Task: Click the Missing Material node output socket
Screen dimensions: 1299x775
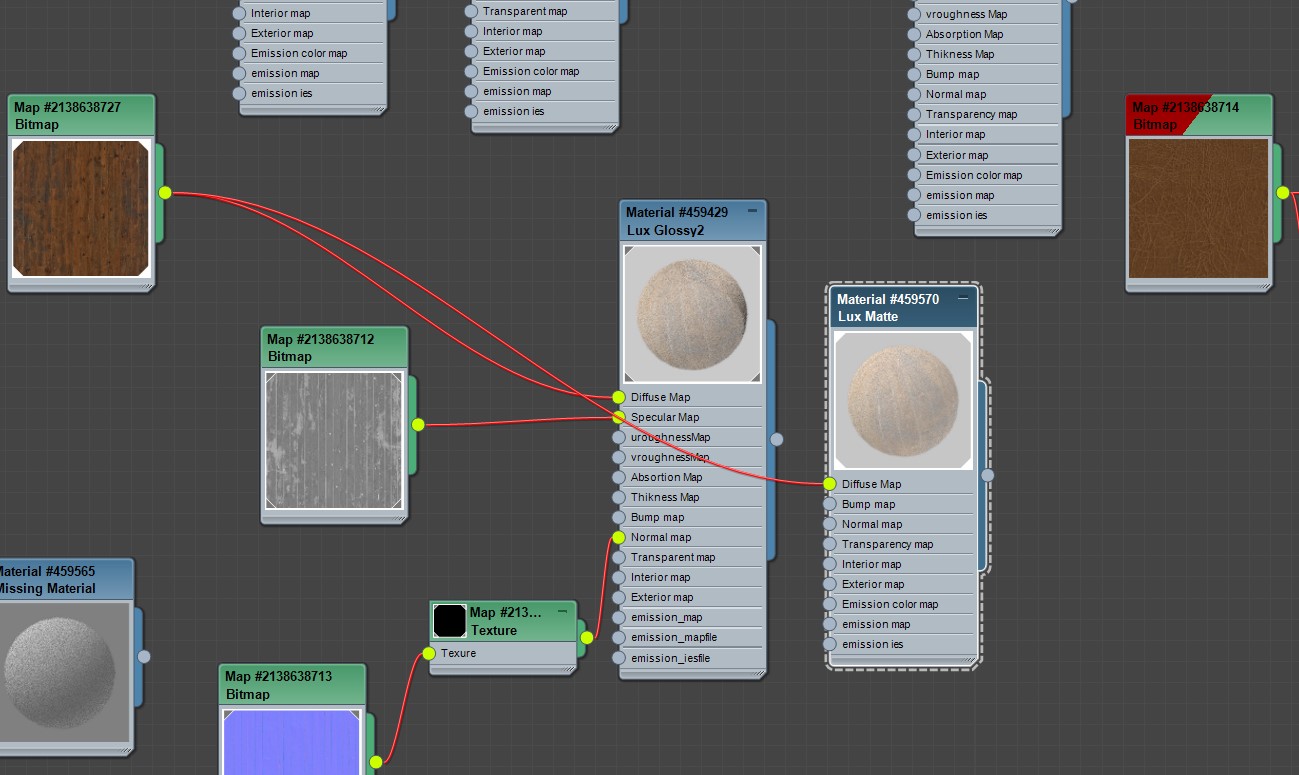Action: tap(144, 657)
